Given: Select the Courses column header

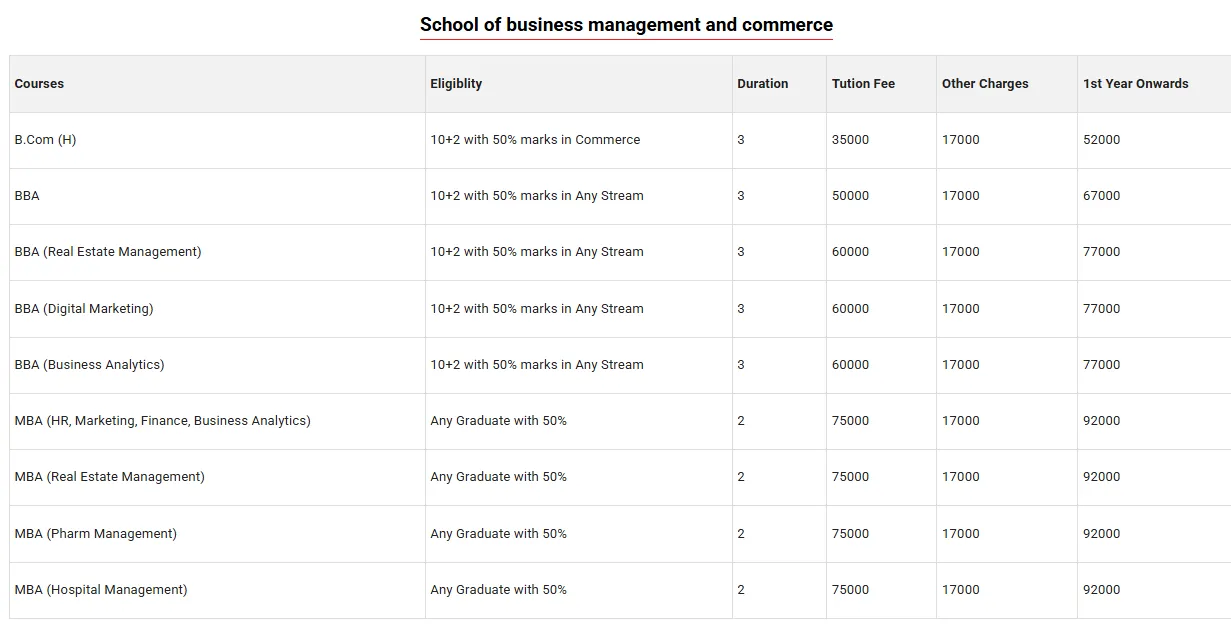Looking at the screenshot, I should tap(39, 84).
